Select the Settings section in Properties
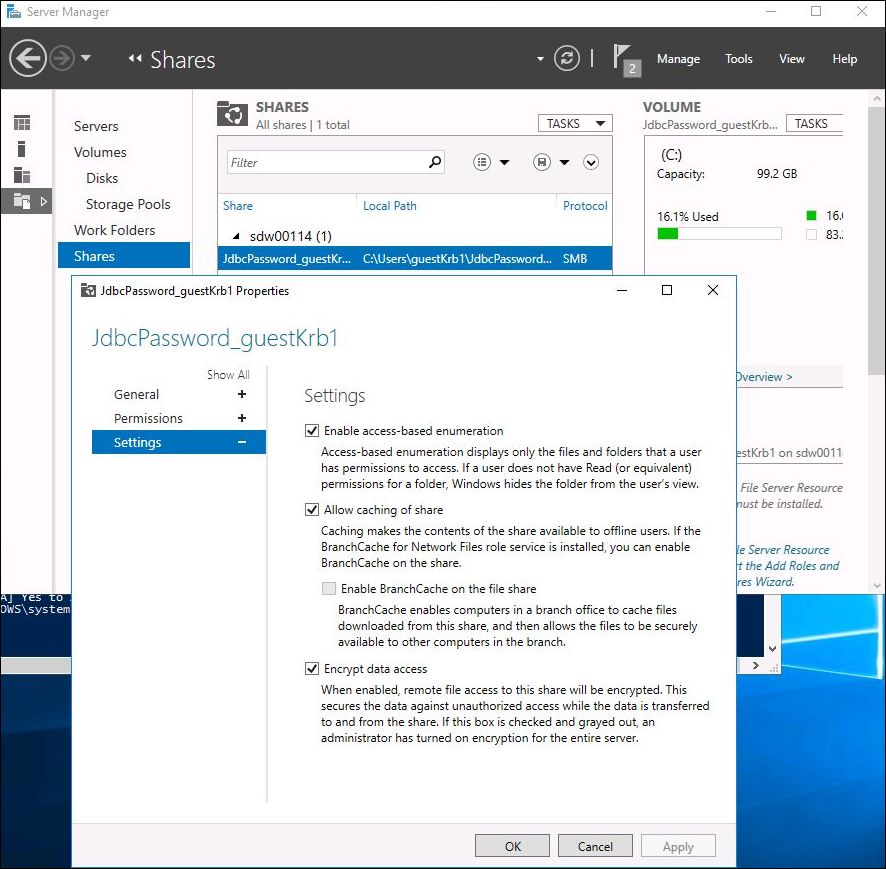This screenshot has height=869, width=886. (179, 442)
